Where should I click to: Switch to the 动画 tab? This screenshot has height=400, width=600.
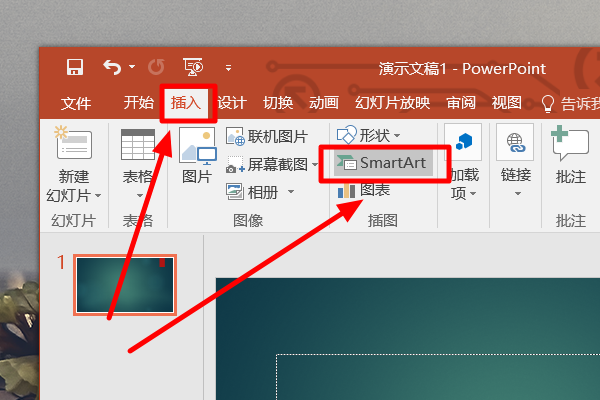click(324, 103)
